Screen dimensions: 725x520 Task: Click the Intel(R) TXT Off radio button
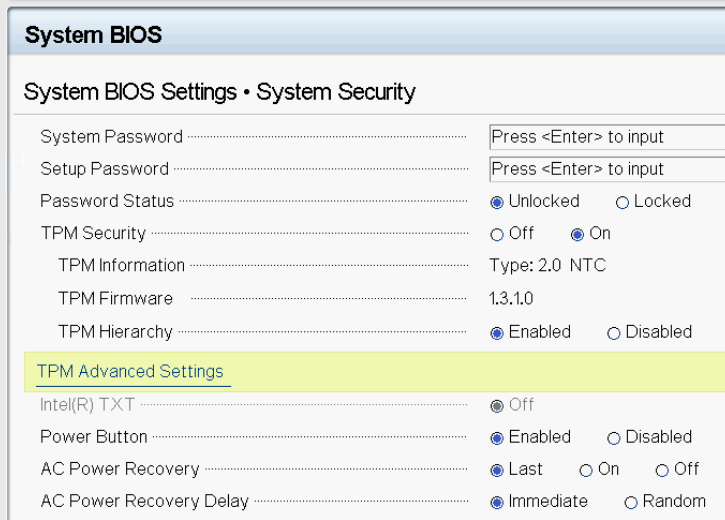(x=497, y=405)
